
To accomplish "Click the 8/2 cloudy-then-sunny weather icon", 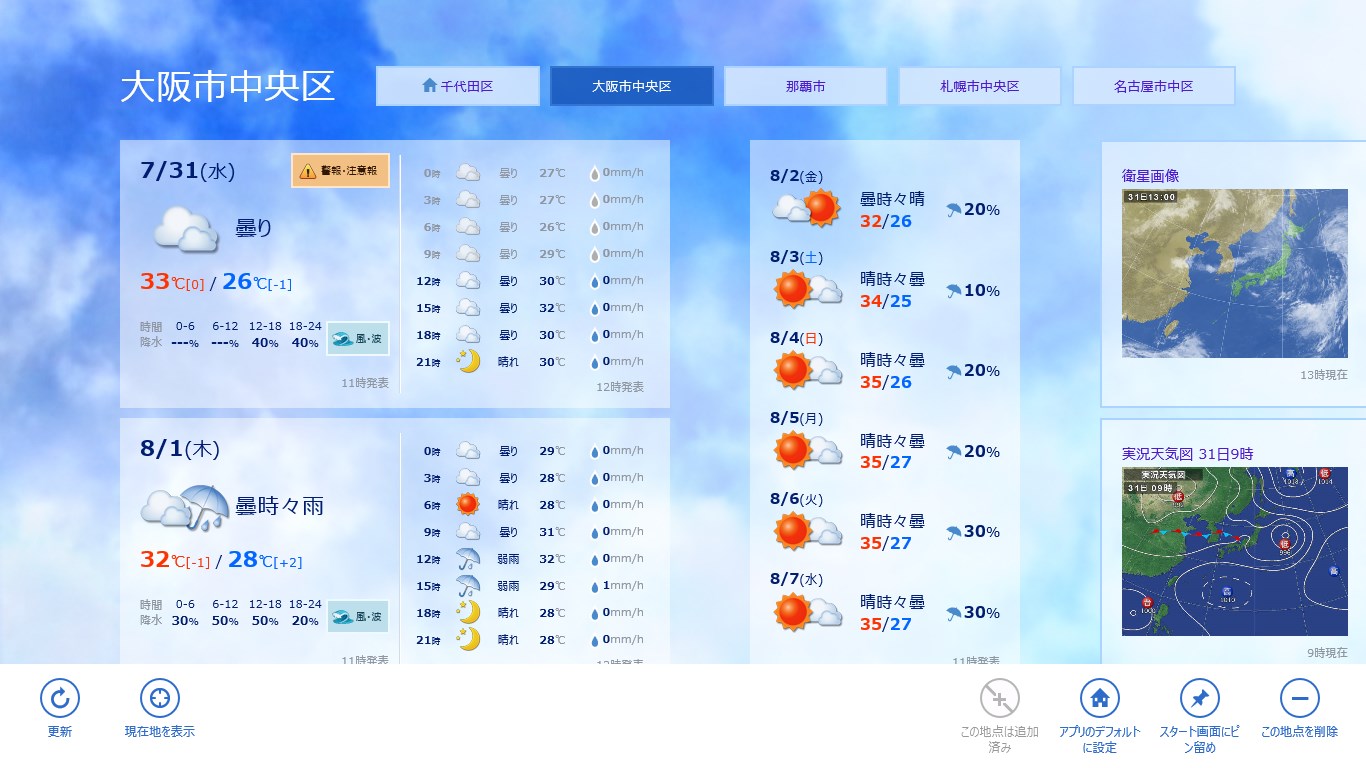I will pyautogui.click(x=805, y=208).
